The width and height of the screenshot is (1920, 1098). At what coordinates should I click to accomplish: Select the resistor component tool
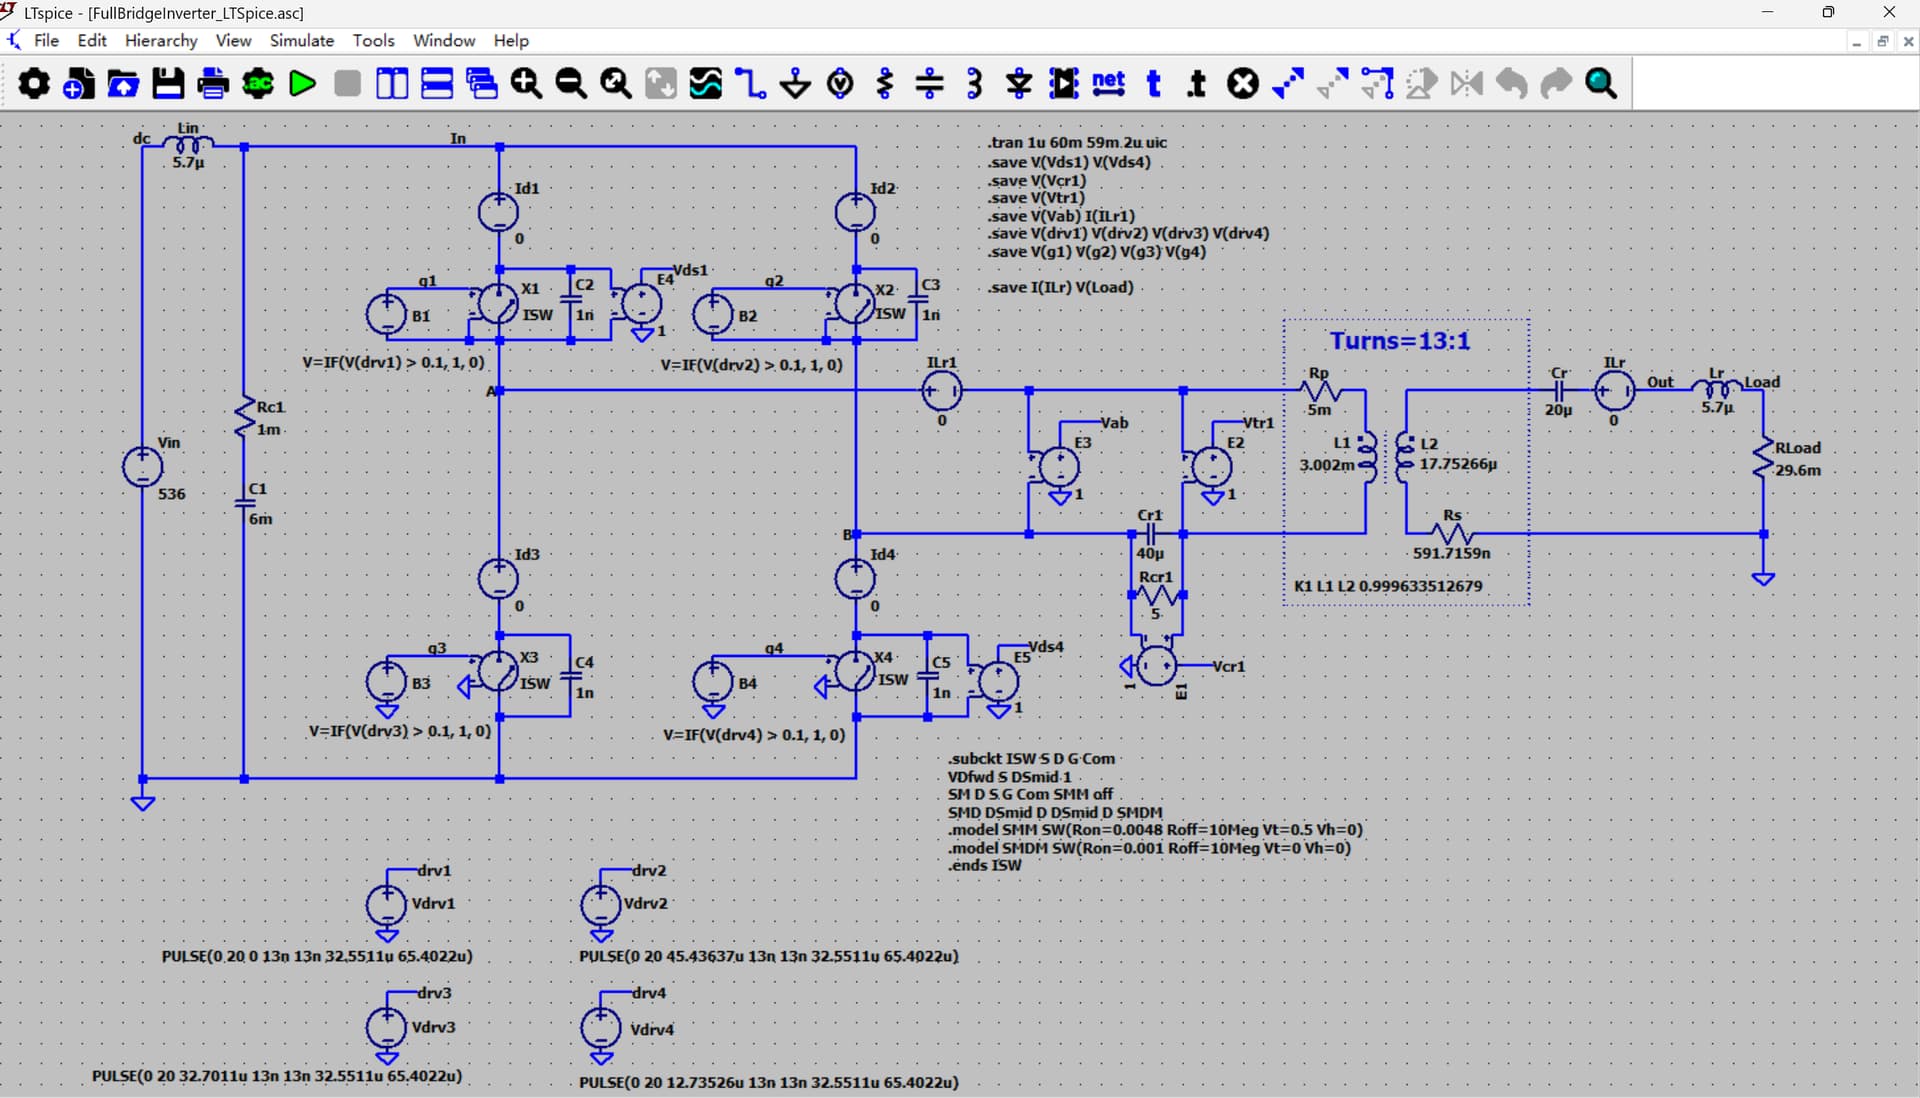(x=885, y=84)
